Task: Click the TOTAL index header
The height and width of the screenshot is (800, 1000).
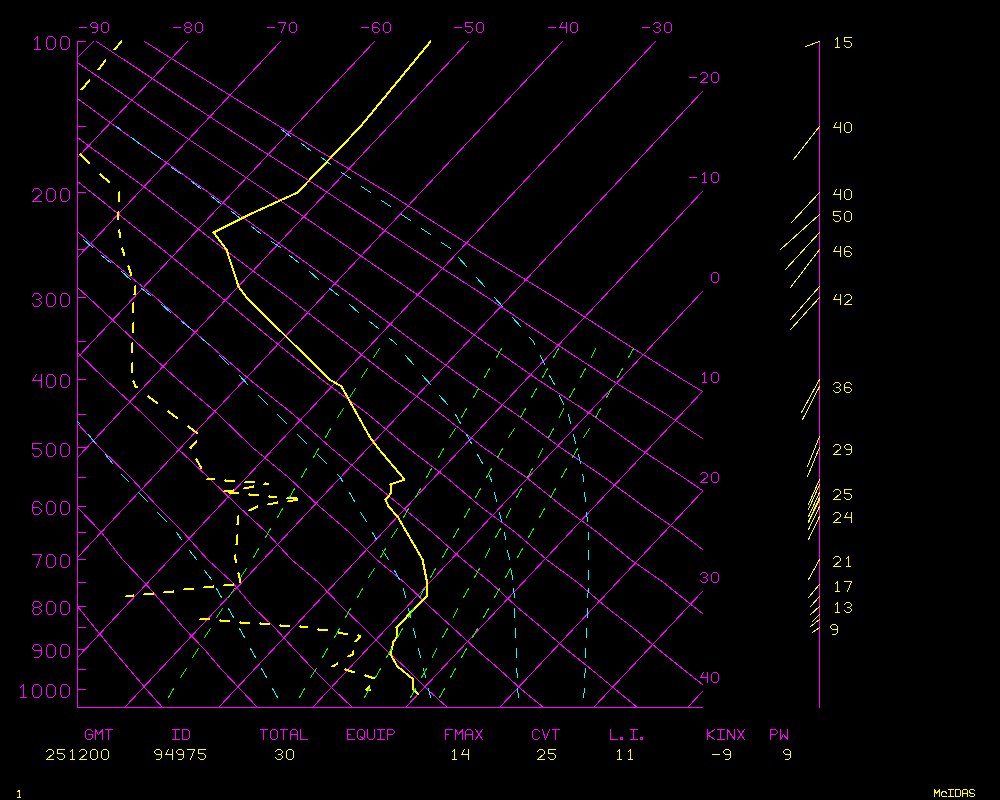Action: pos(284,735)
